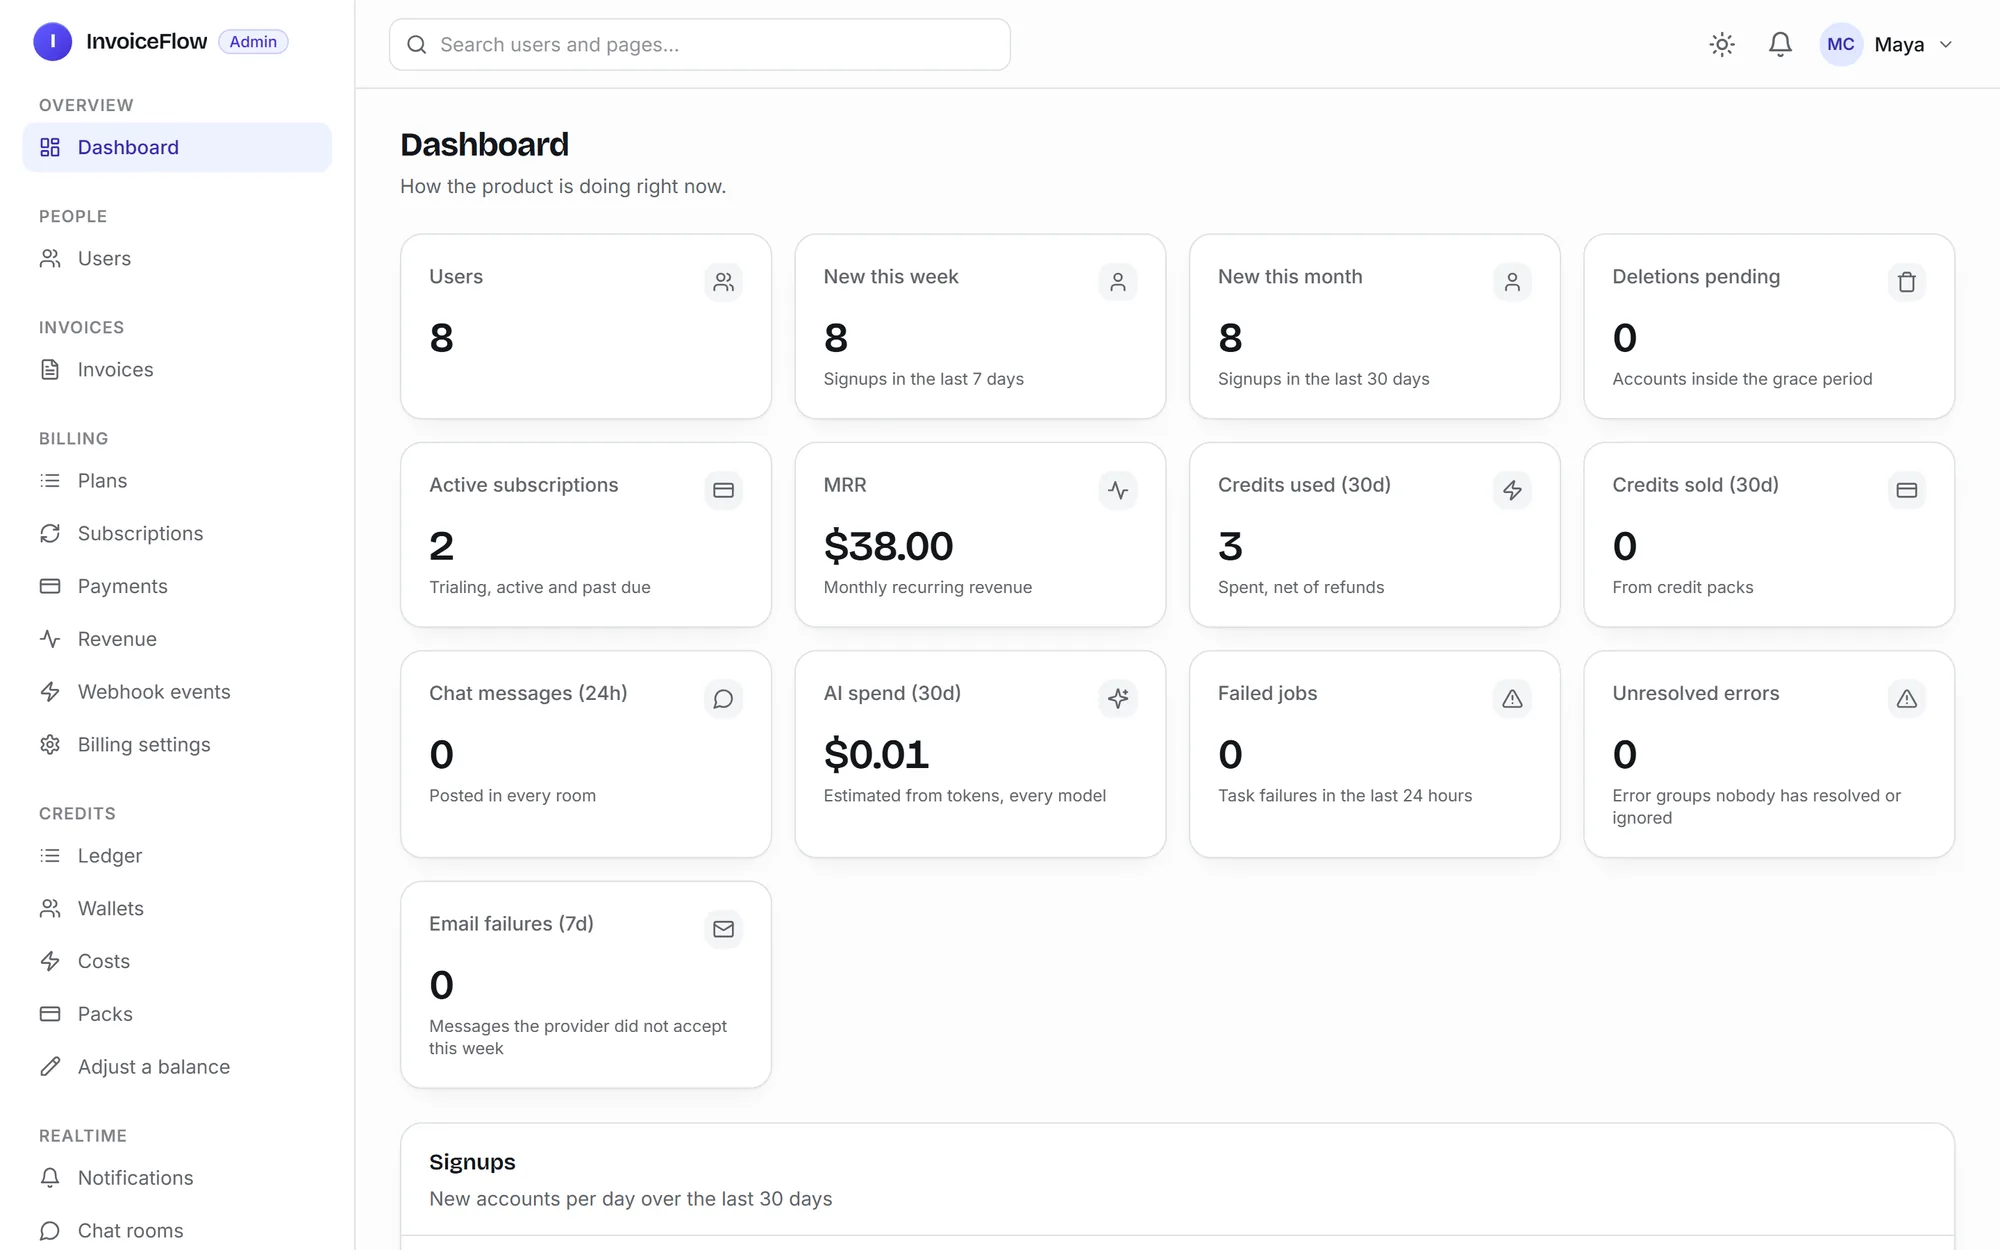
Task: Click the person icon on New this month card
Action: 1512,282
